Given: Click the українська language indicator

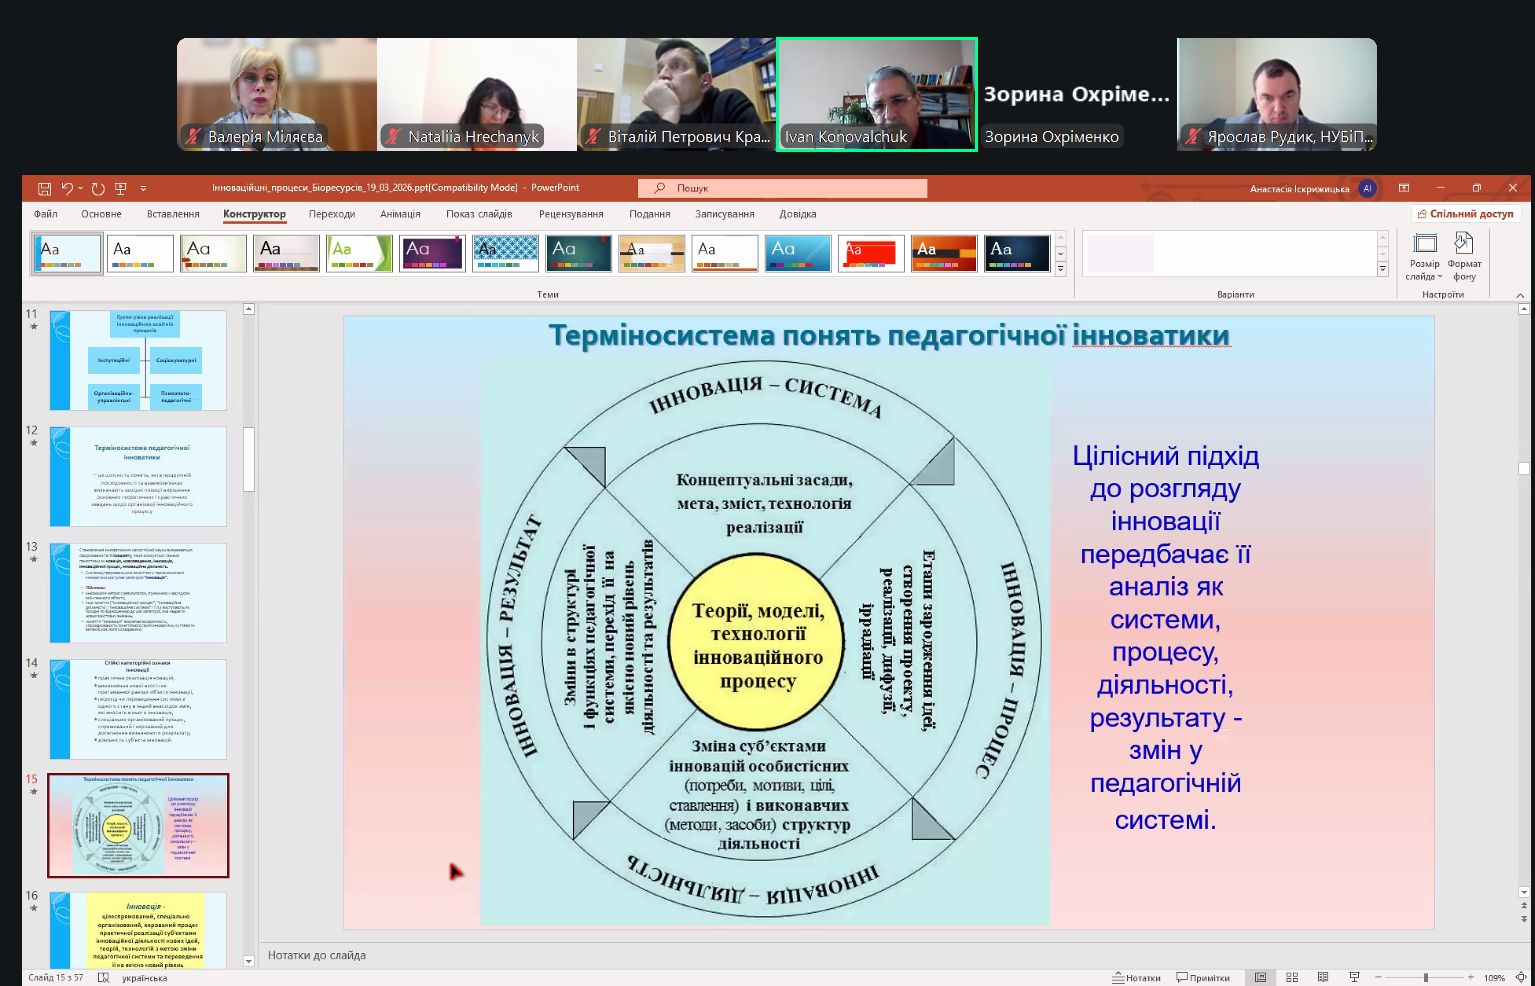Looking at the screenshot, I should (x=144, y=978).
